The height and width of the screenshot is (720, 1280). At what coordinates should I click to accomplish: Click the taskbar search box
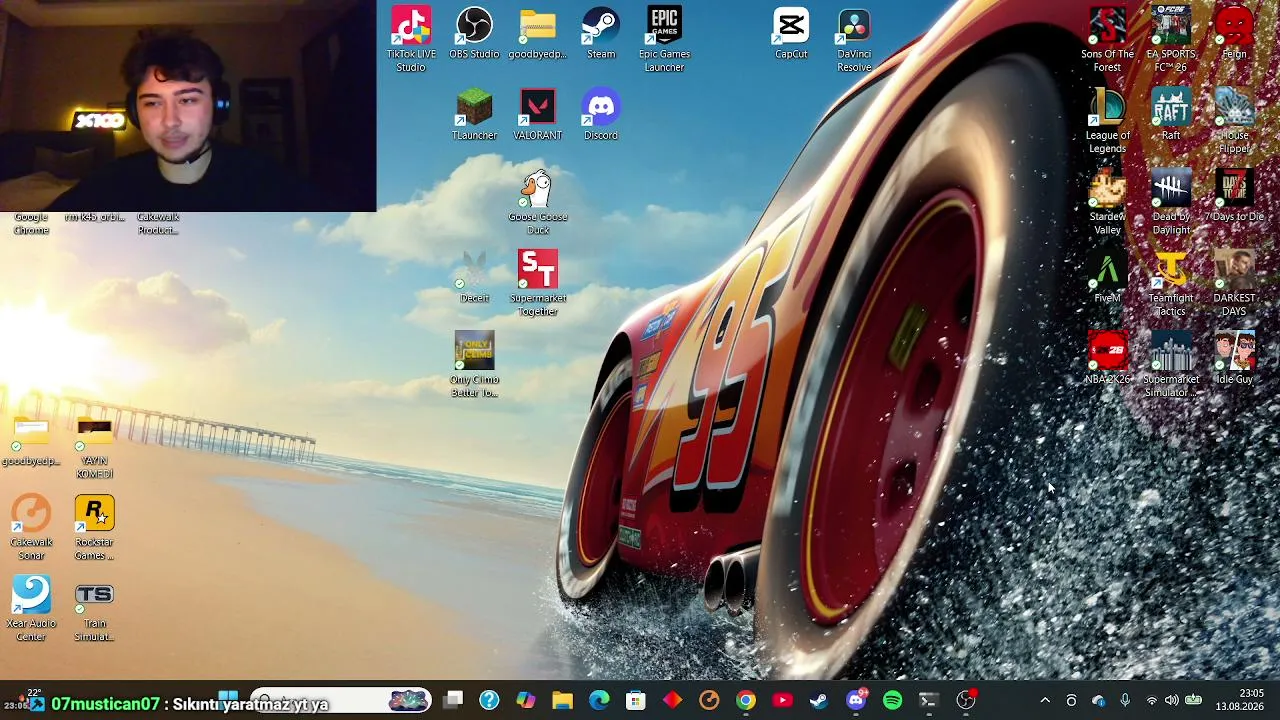click(x=340, y=701)
